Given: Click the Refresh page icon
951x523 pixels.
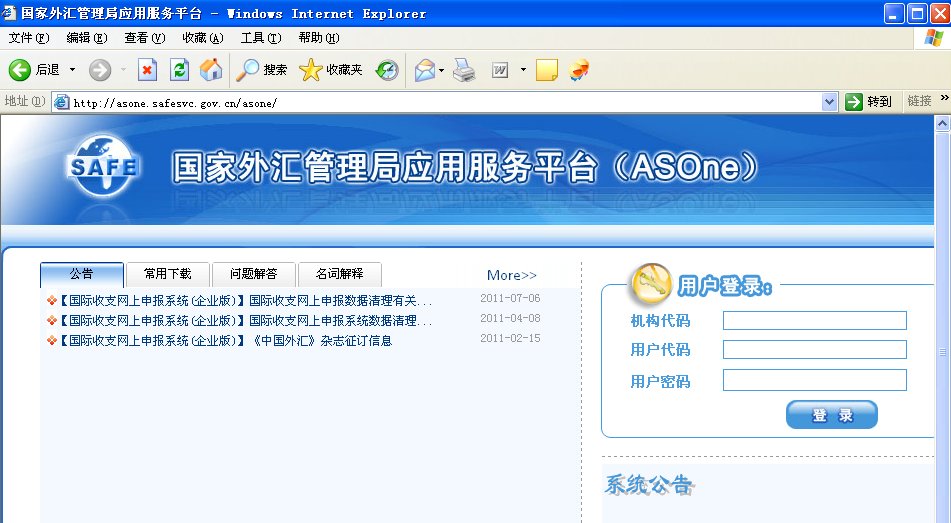Looking at the screenshot, I should point(179,70).
